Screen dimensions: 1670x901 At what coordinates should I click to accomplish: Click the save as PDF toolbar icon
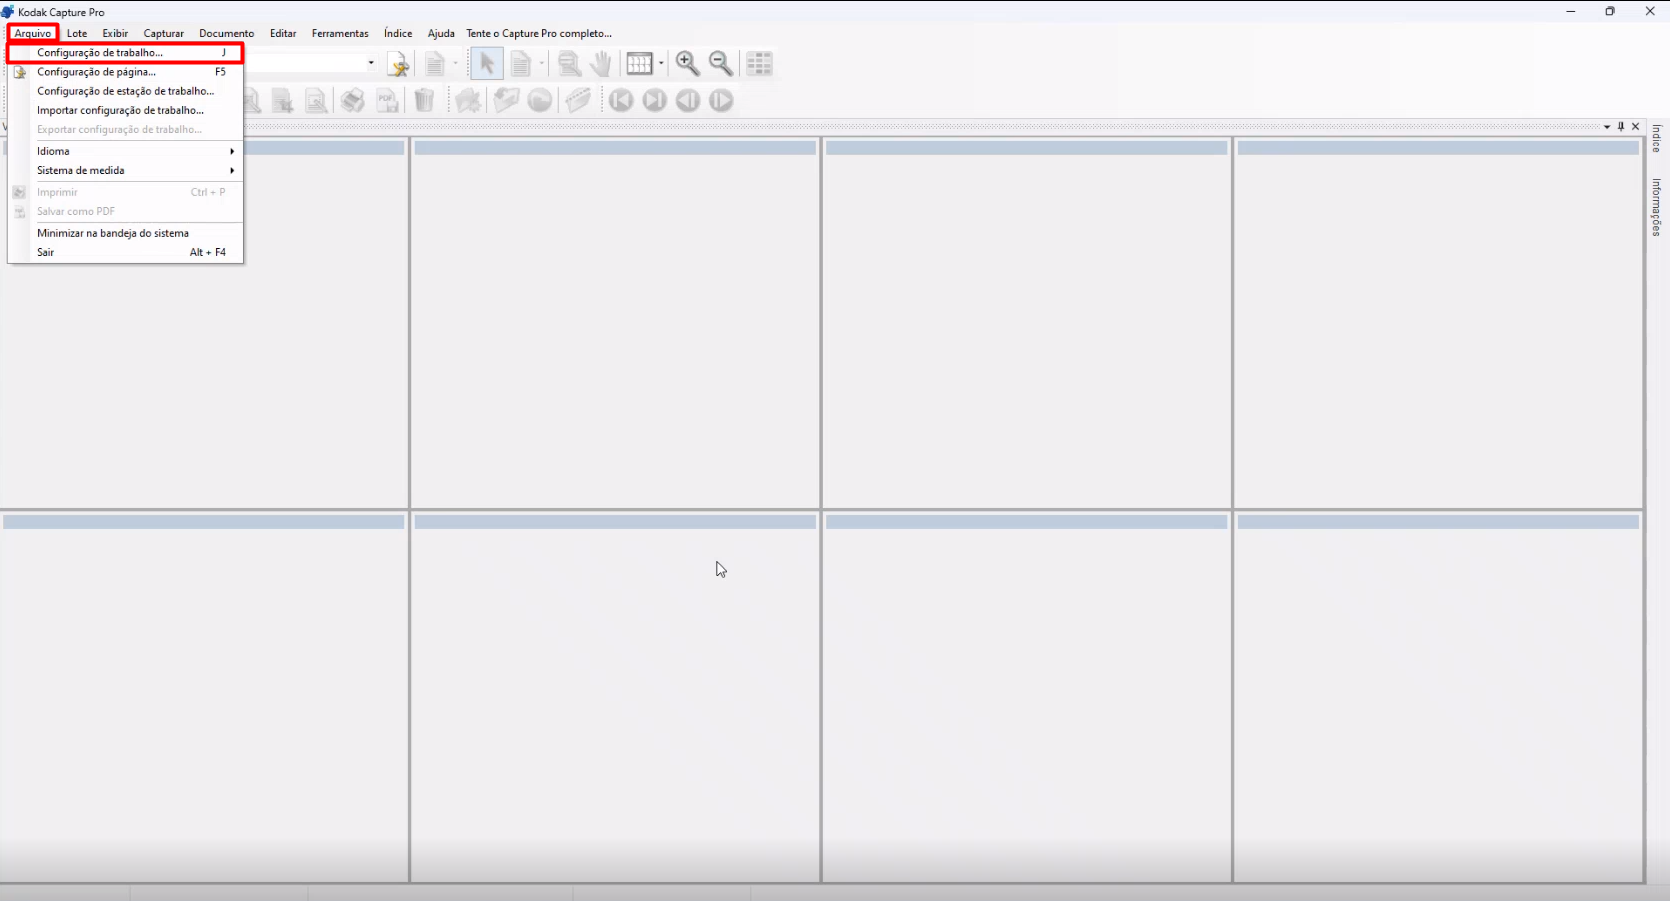[387, 100]
